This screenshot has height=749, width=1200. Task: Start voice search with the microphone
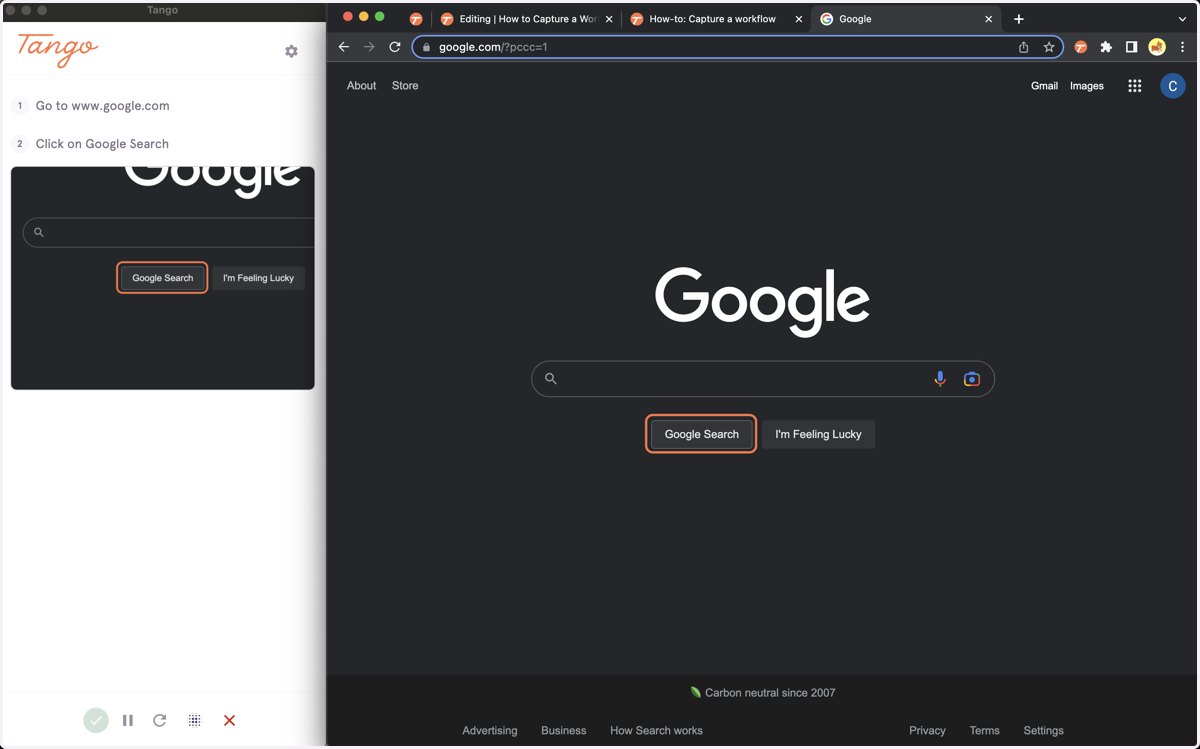[x=940, y=379]
